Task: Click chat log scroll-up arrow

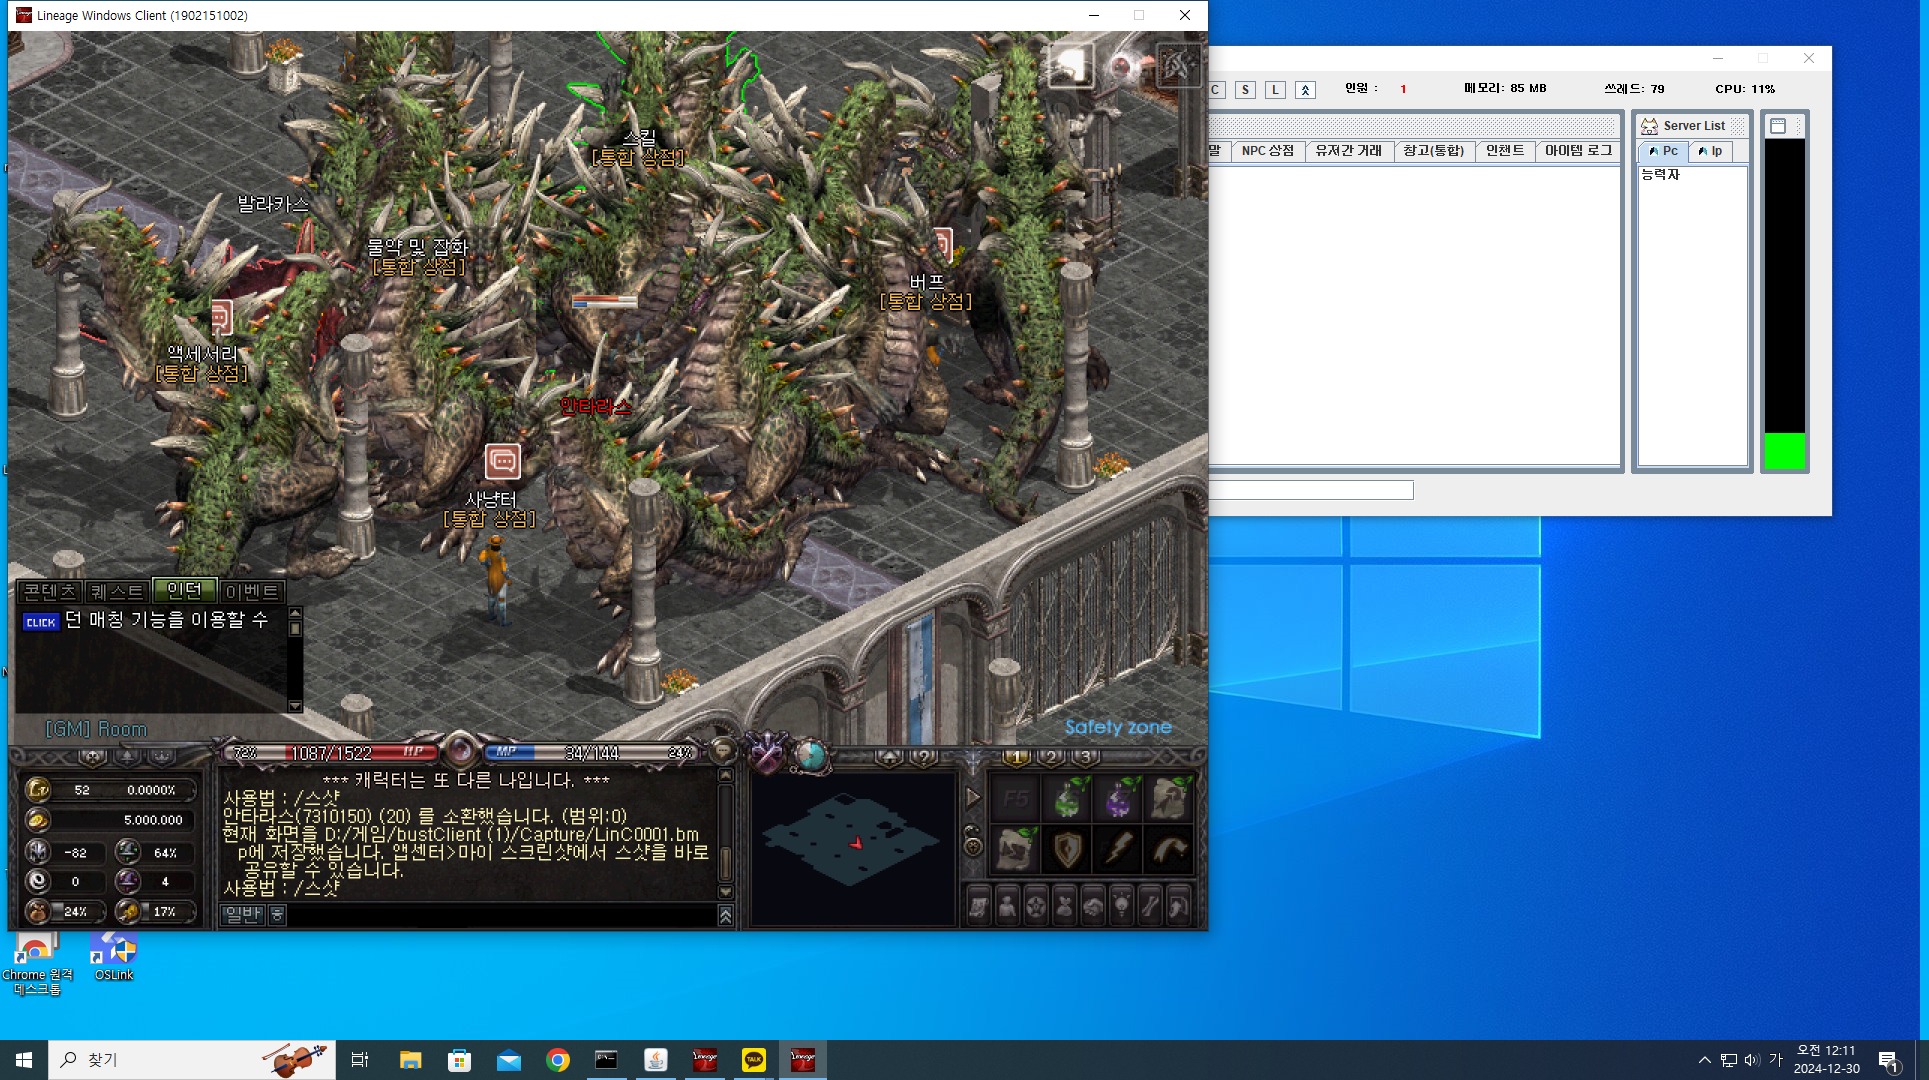Action: point(726,775)
